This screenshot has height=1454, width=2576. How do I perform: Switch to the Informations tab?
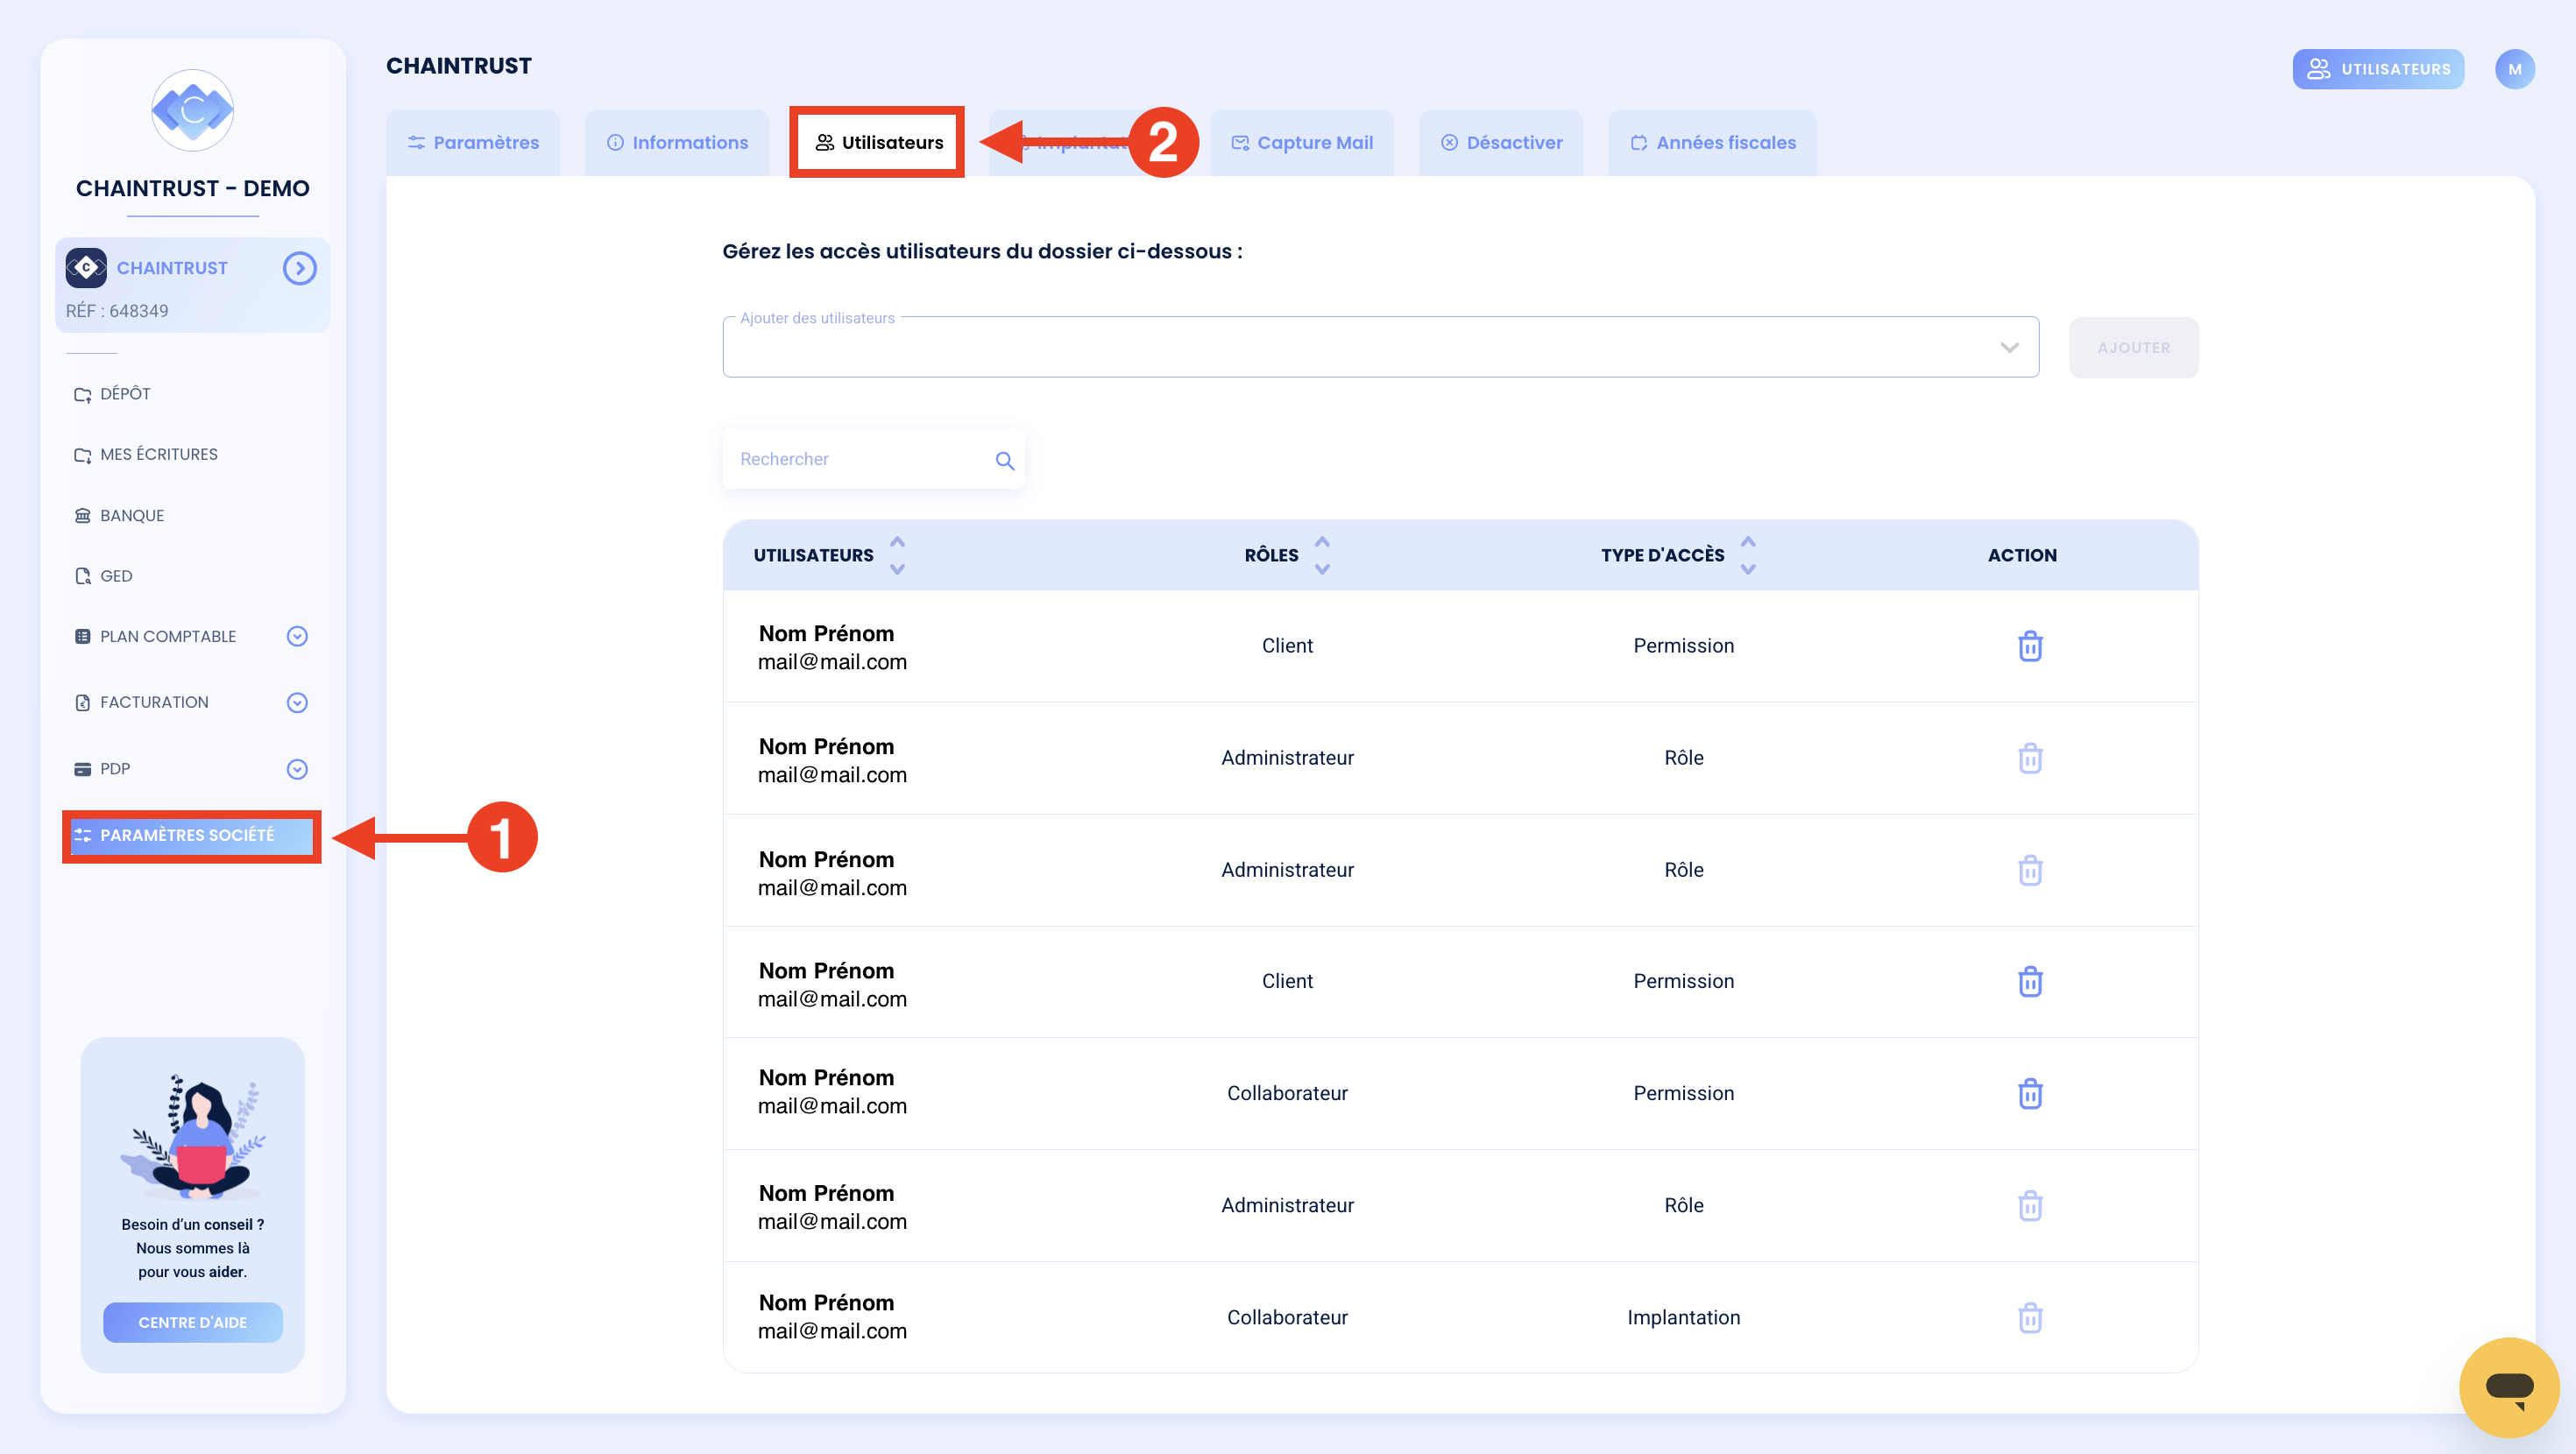click(x=677, y=142)
